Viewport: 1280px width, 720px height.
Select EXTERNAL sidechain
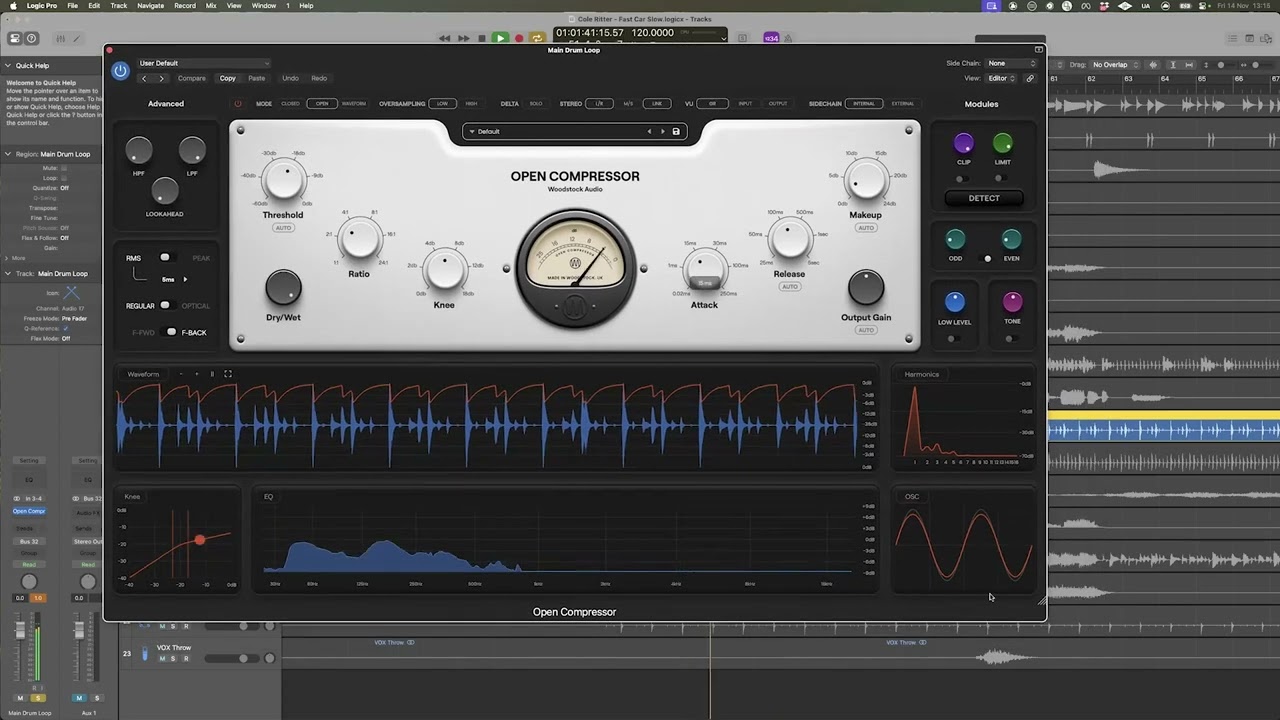(903, 103)
